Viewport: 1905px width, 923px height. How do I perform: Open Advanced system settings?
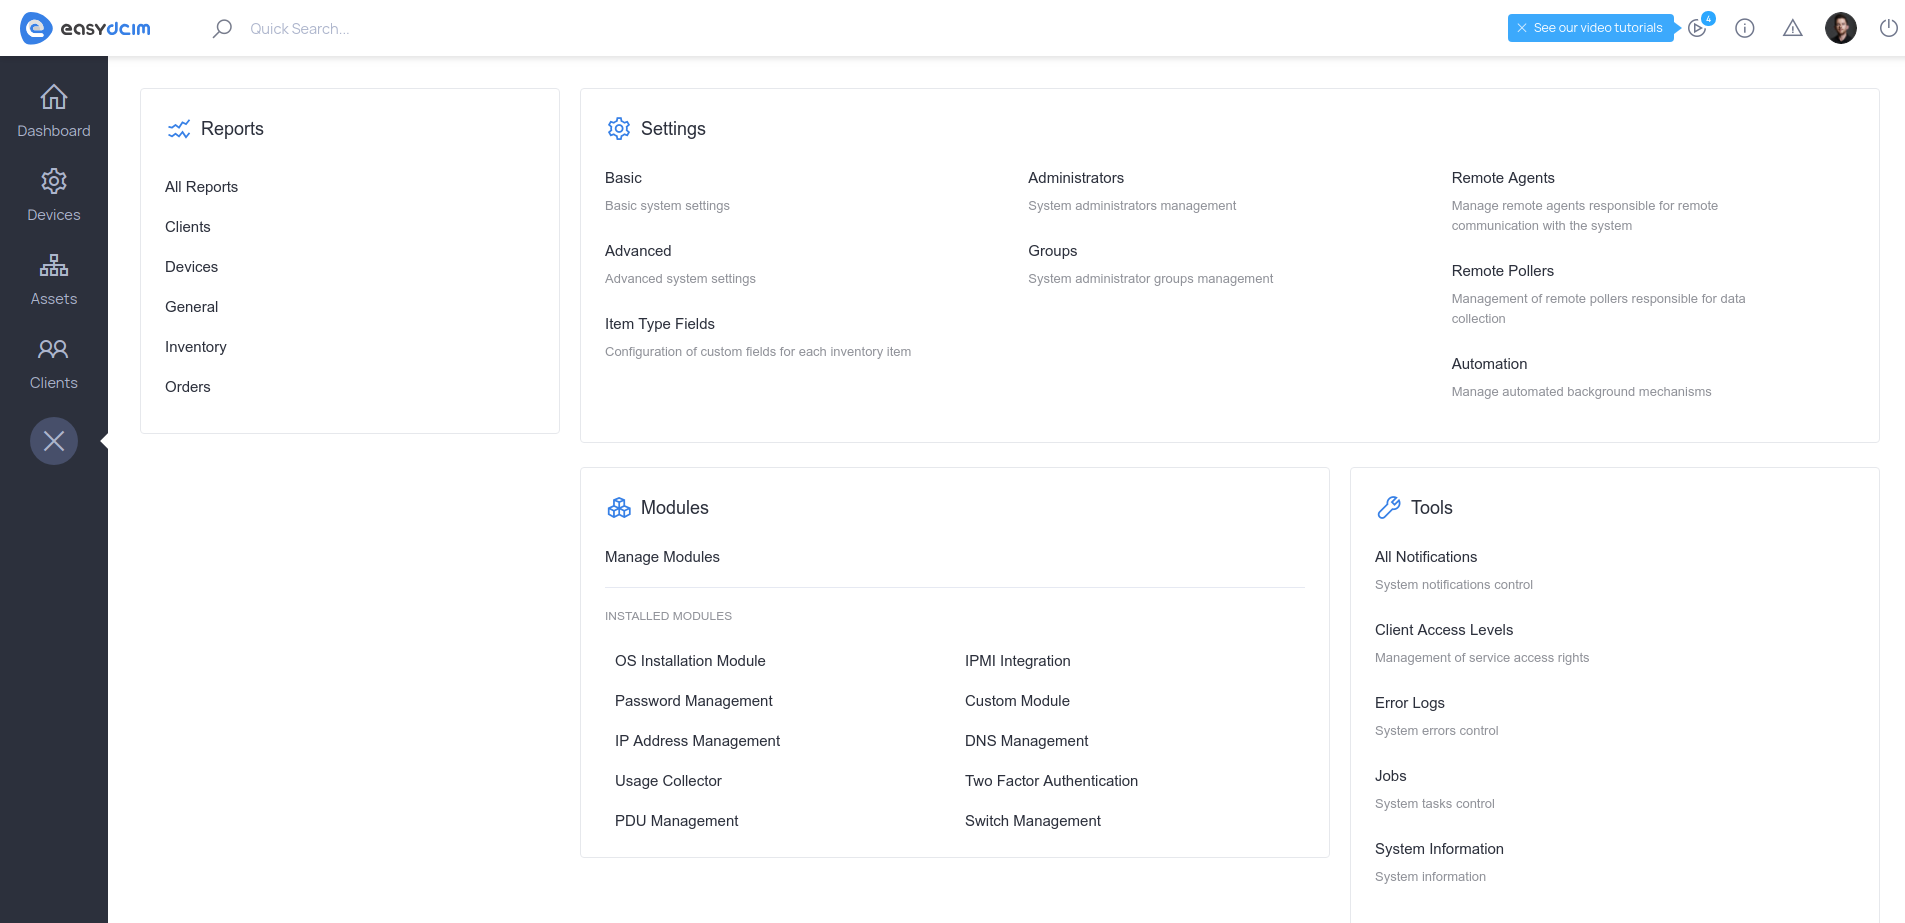point(638,251)
